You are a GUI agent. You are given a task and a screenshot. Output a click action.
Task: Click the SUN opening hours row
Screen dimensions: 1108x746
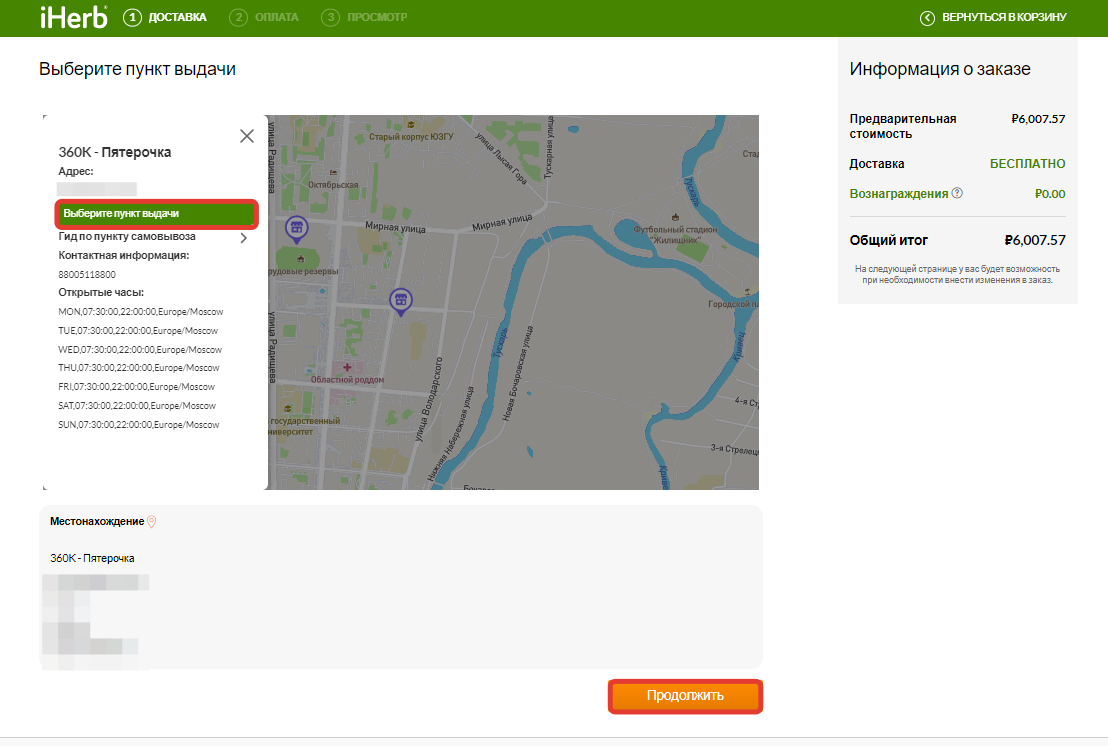tap(138, 425)
